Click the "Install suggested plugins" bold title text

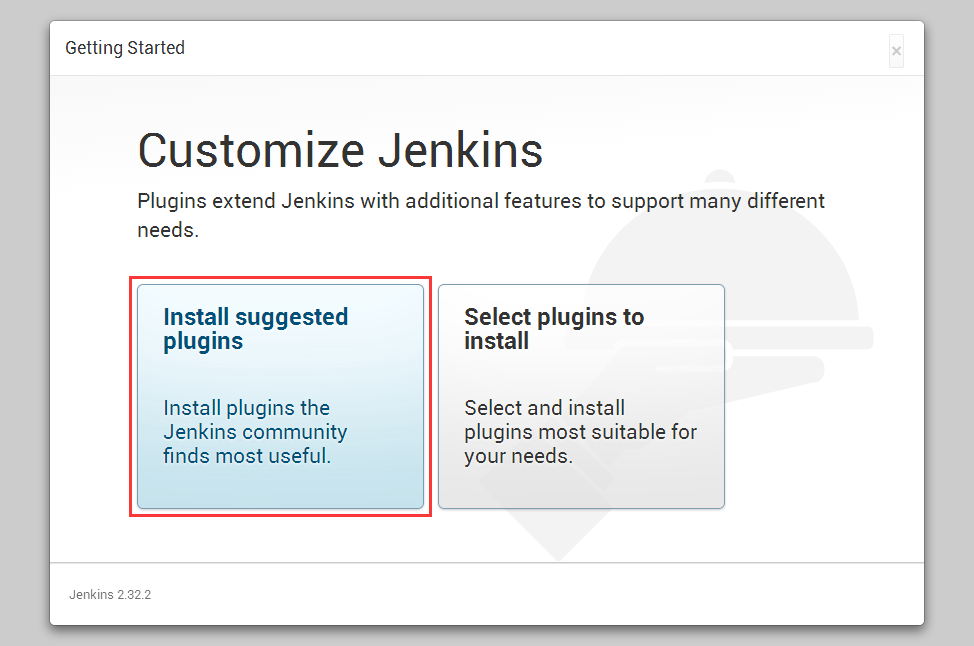click(x=255, y=329)
